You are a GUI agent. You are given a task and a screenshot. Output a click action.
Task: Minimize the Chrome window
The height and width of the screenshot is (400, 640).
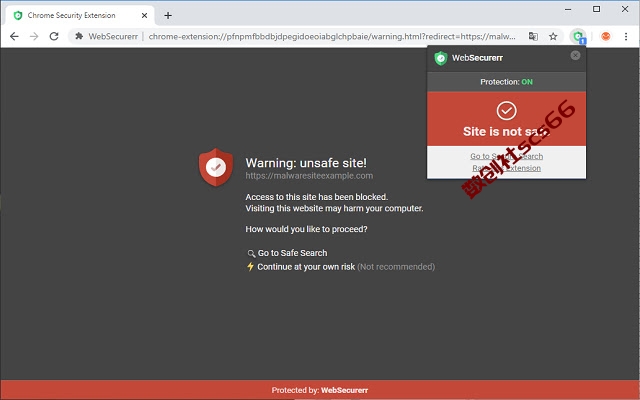568,9
